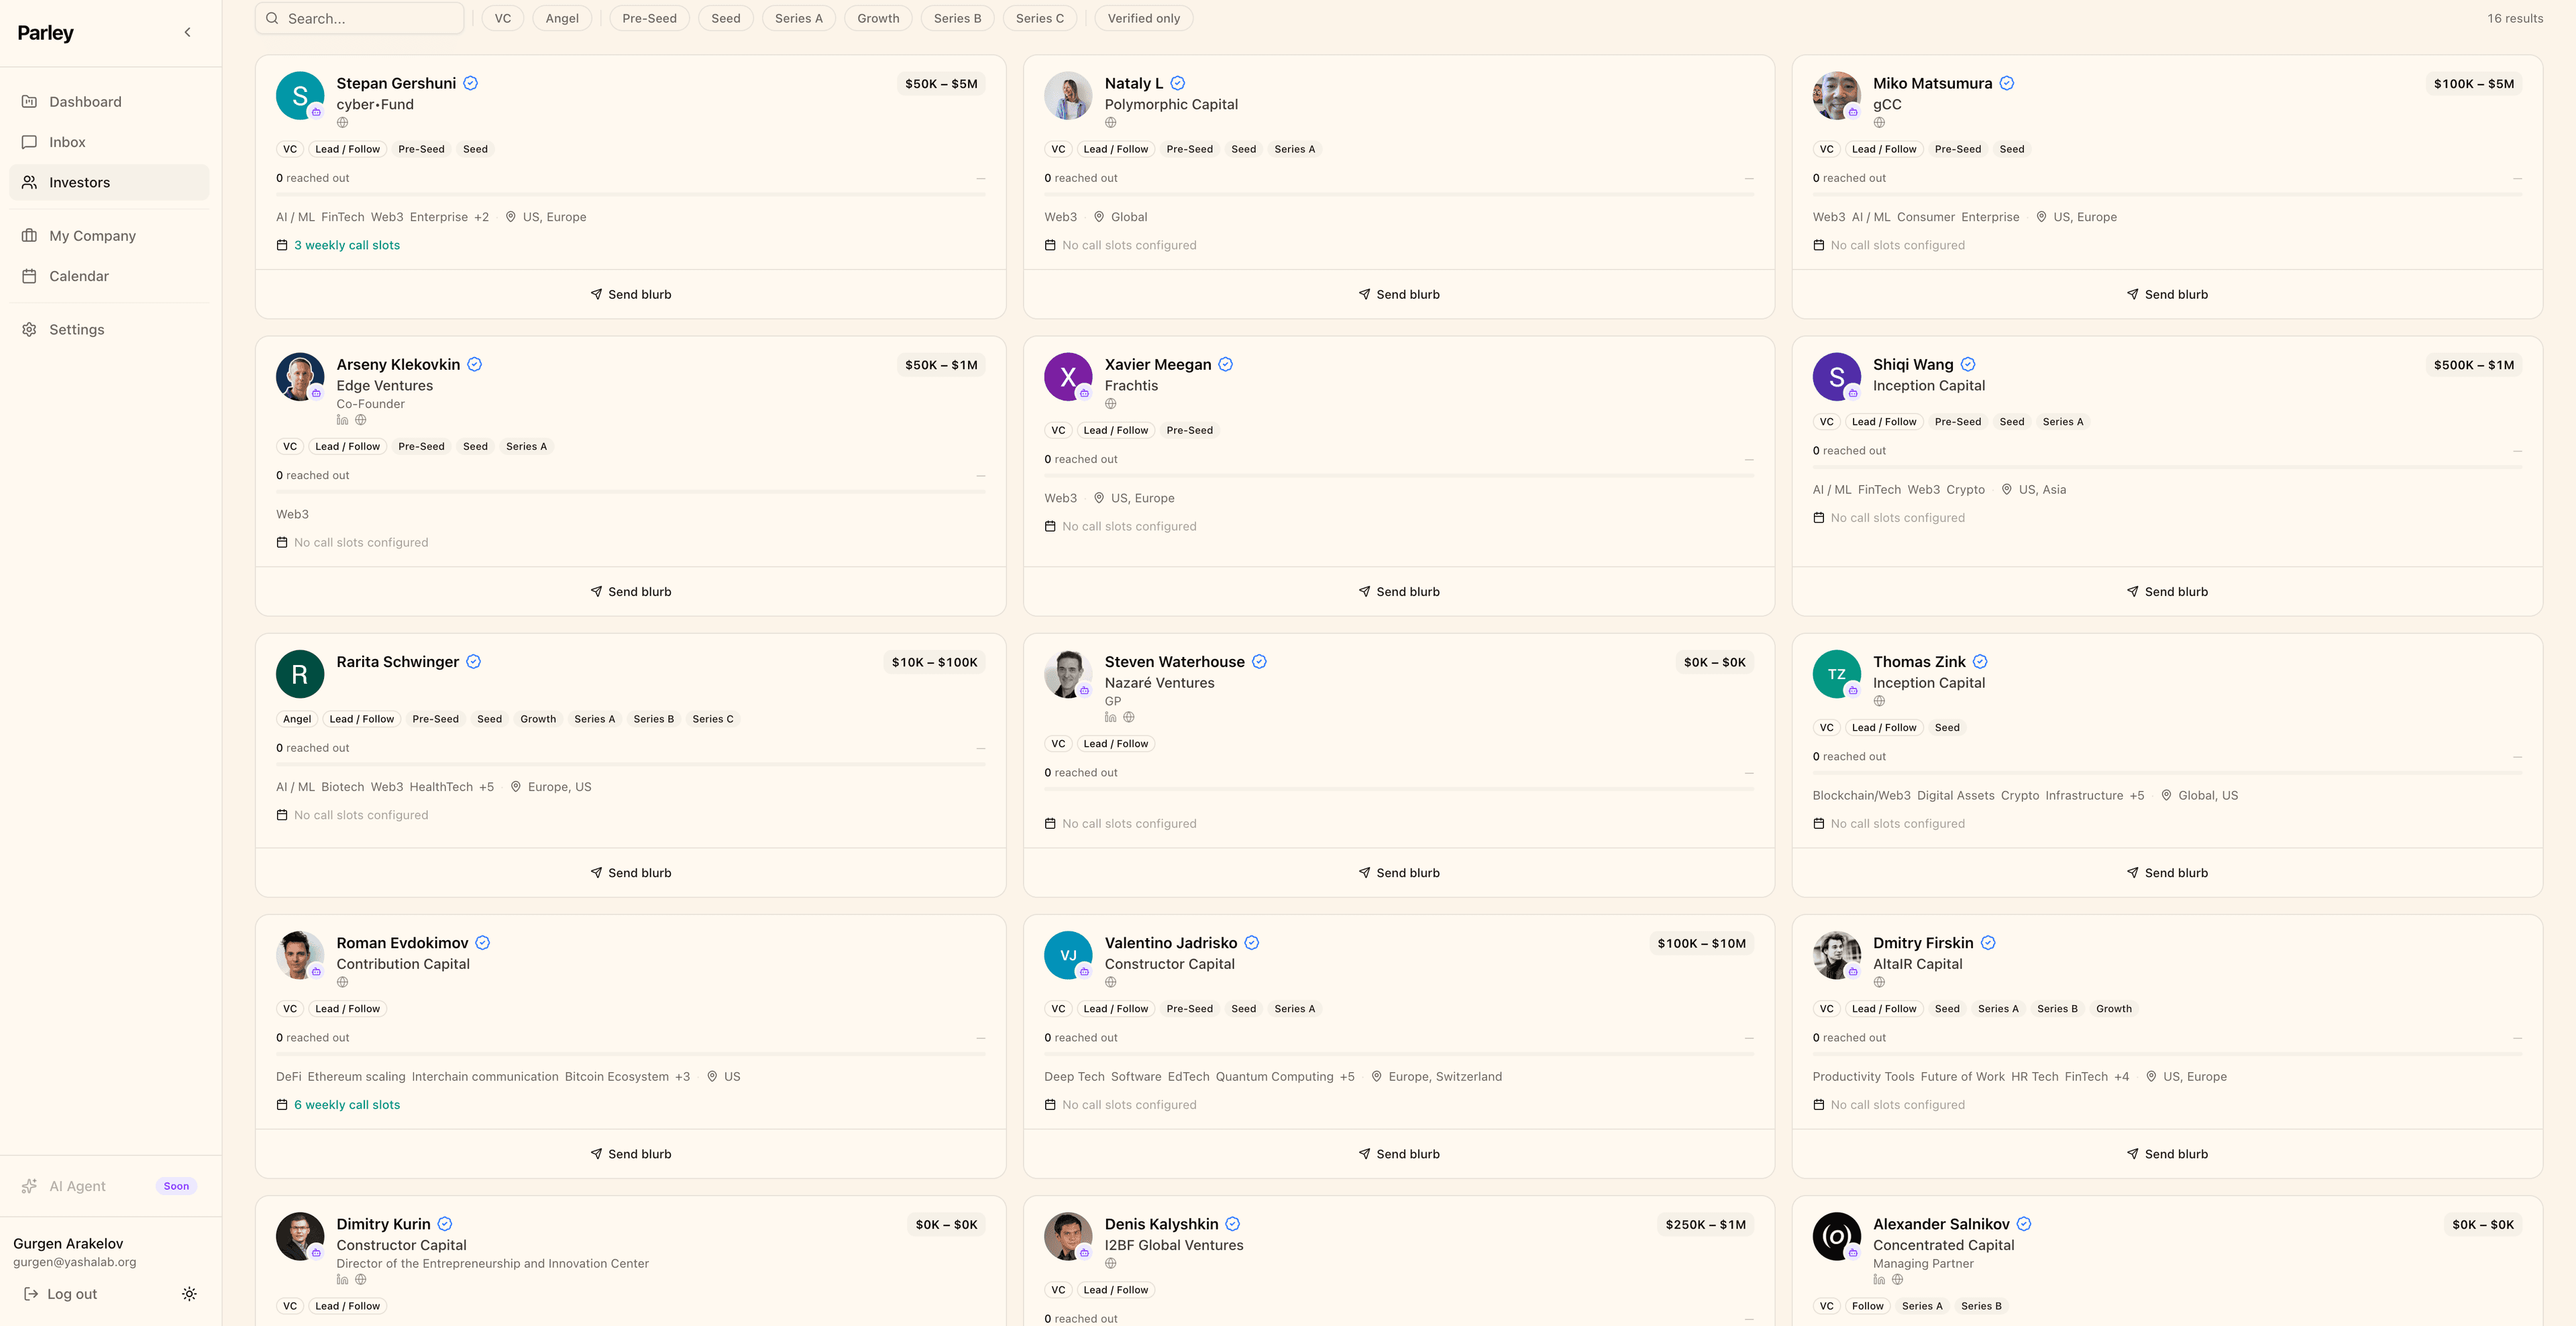The width and height of the screenshot is (2576, 1326).
Task: Collapse the sidebar with the chevron
Action: click(187, 33)
